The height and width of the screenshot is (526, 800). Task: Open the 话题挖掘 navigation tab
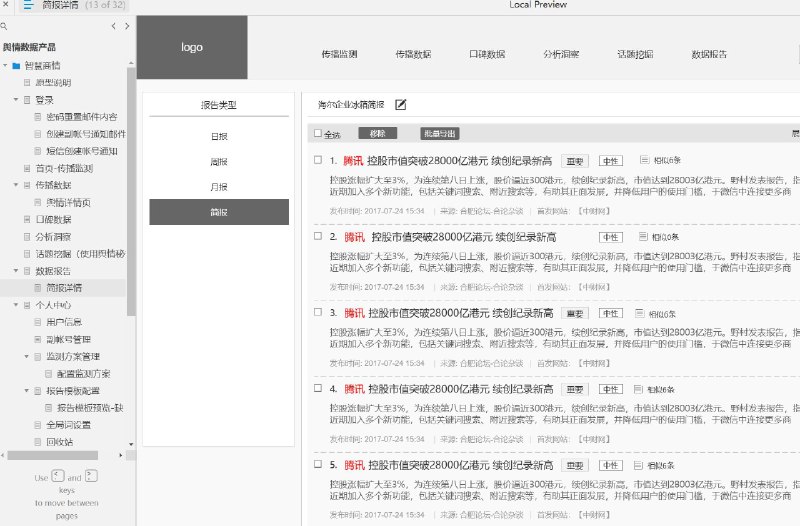pos(635,54)
